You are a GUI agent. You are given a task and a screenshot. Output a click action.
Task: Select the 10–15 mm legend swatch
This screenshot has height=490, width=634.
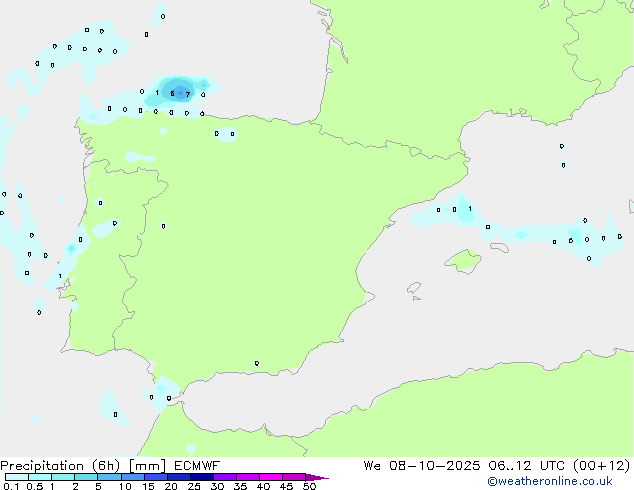point(132,477)
